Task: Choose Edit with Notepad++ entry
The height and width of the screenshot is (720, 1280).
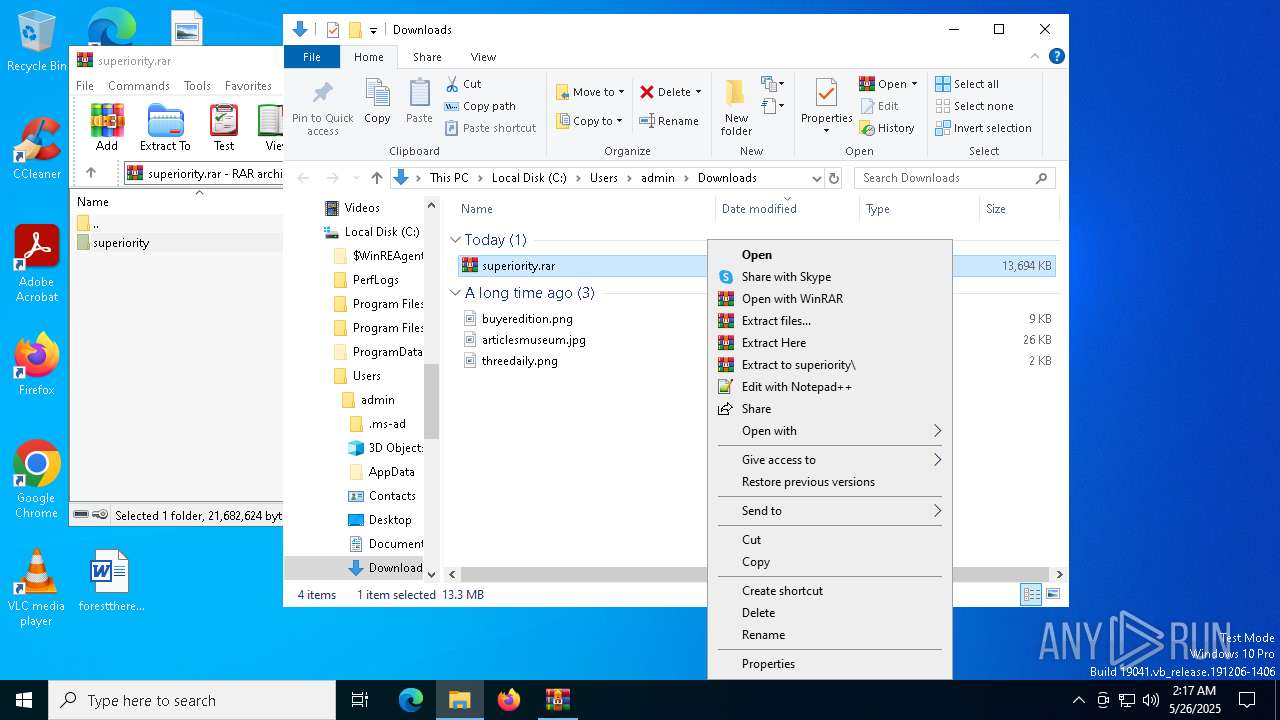Action: click(830, 387)
